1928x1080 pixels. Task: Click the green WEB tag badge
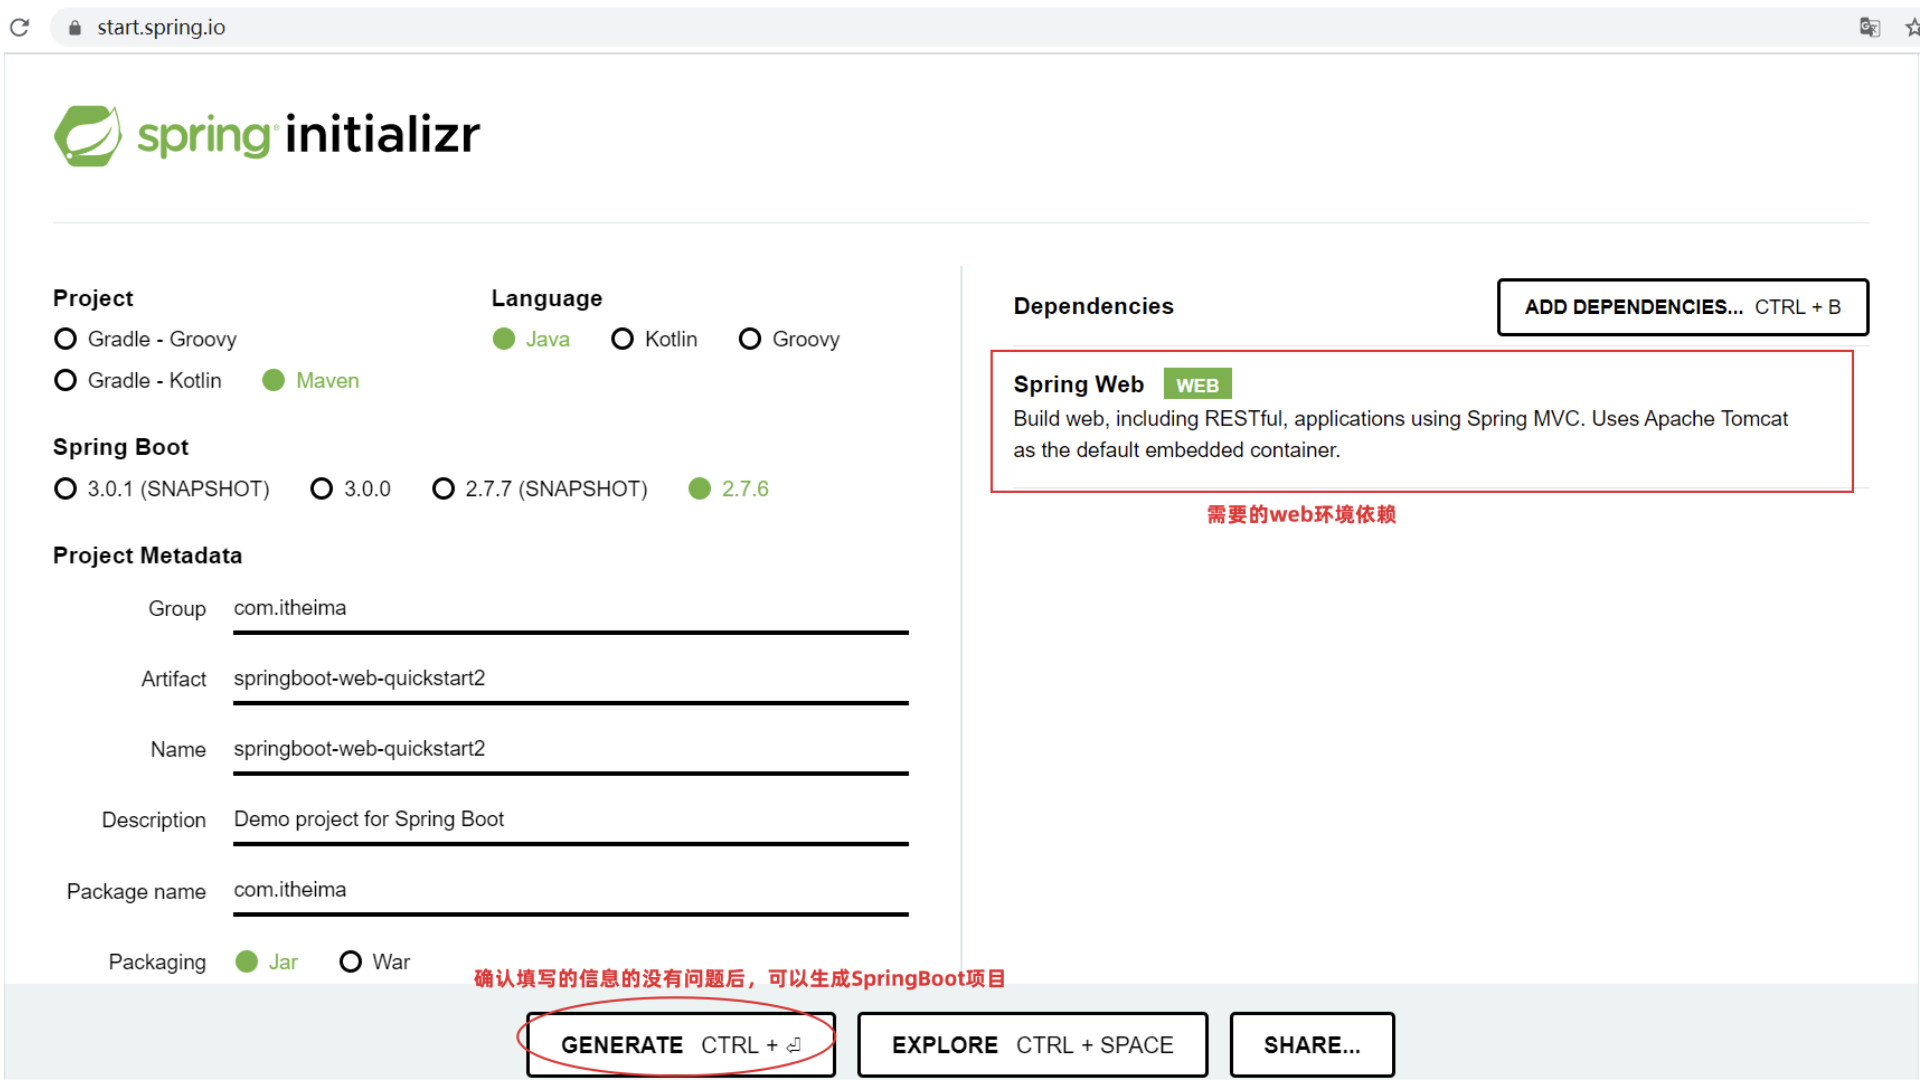coord(1196,385)
